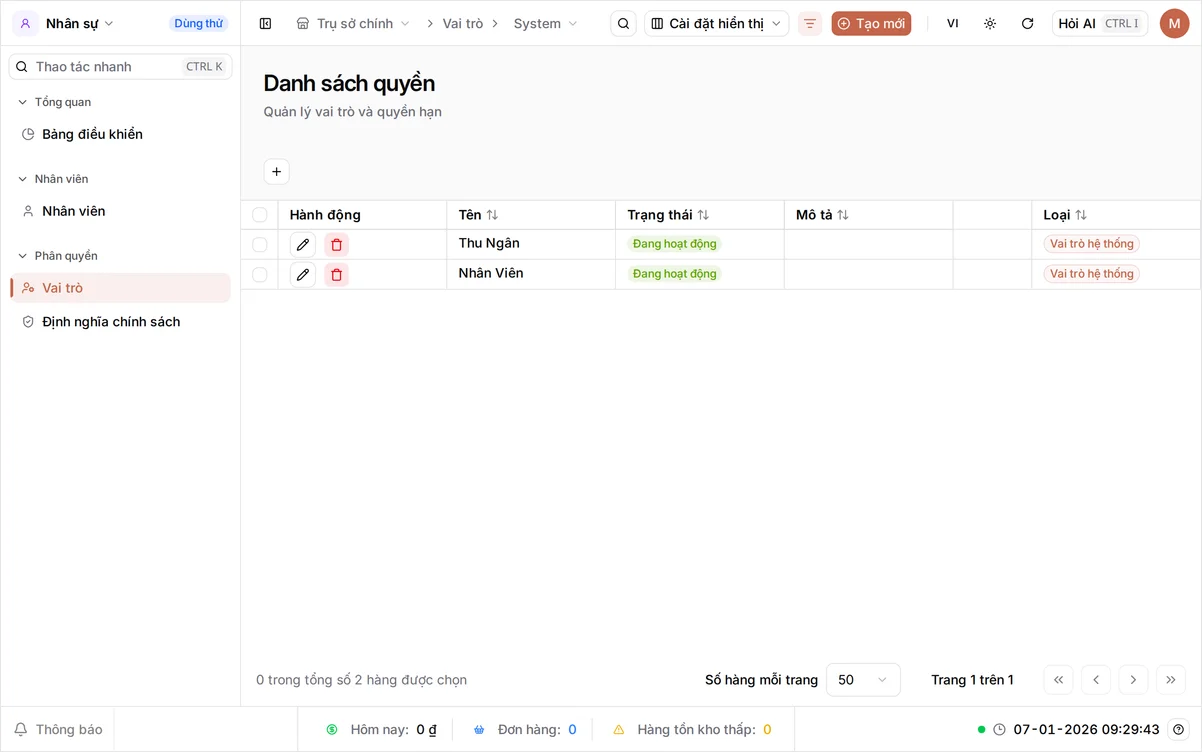Open the Hỏi AI button
The width and height of the screenshot is (1202, 752).
1100,23
